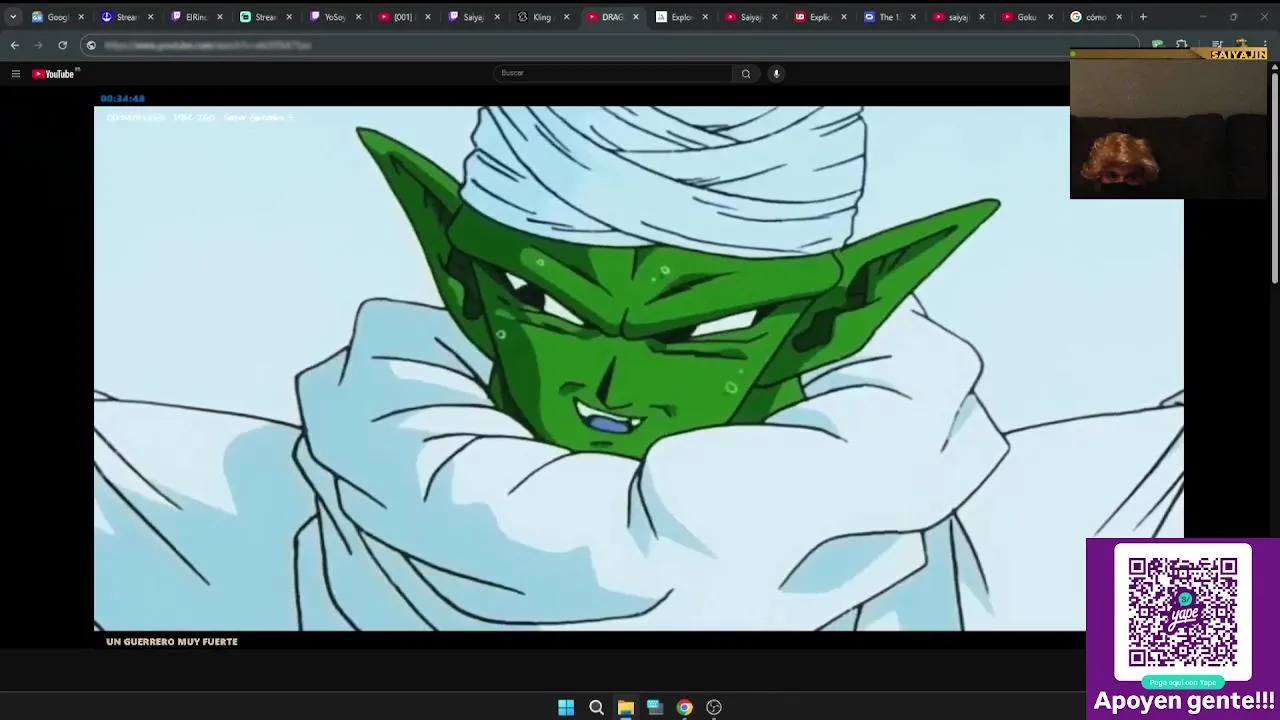Close the The 1 tab
Image resolution: width=1280 pixels, height=720 pixels.
pyautogui.click(x=912, y=17)
